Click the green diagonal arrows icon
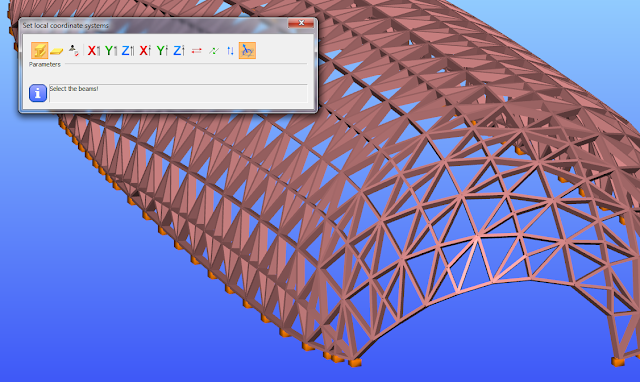The width and height of the screenshot is (640, 382). tap(213, 51)
